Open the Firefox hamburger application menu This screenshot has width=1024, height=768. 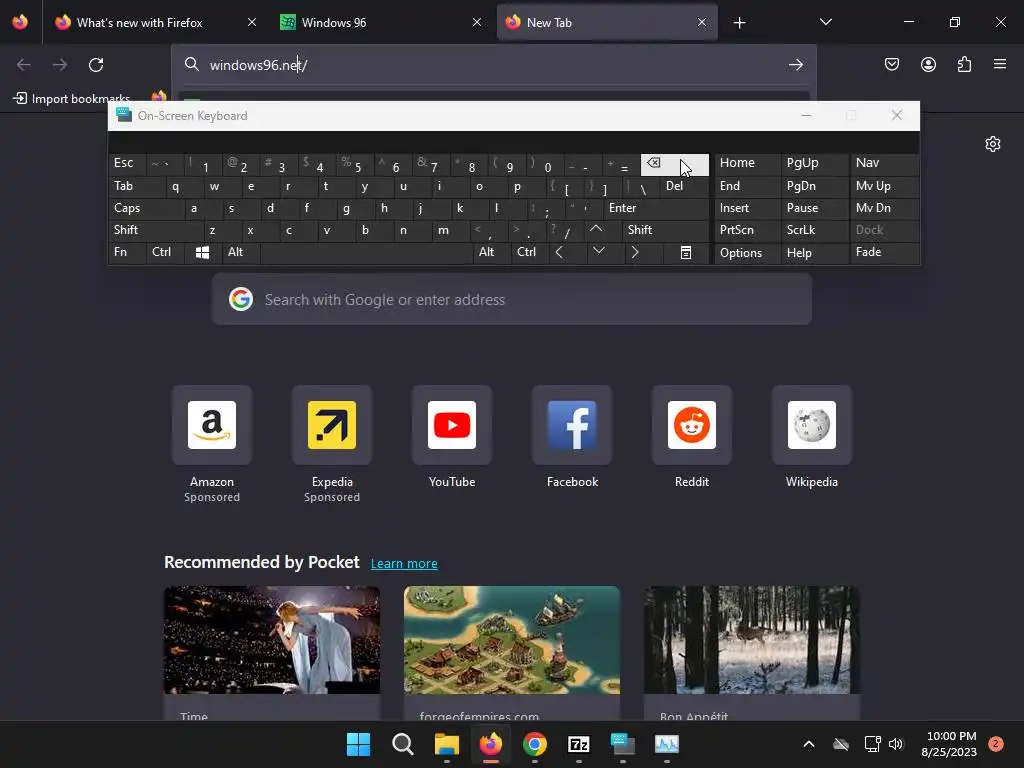pyautogui.click(x=1000, y=64)
